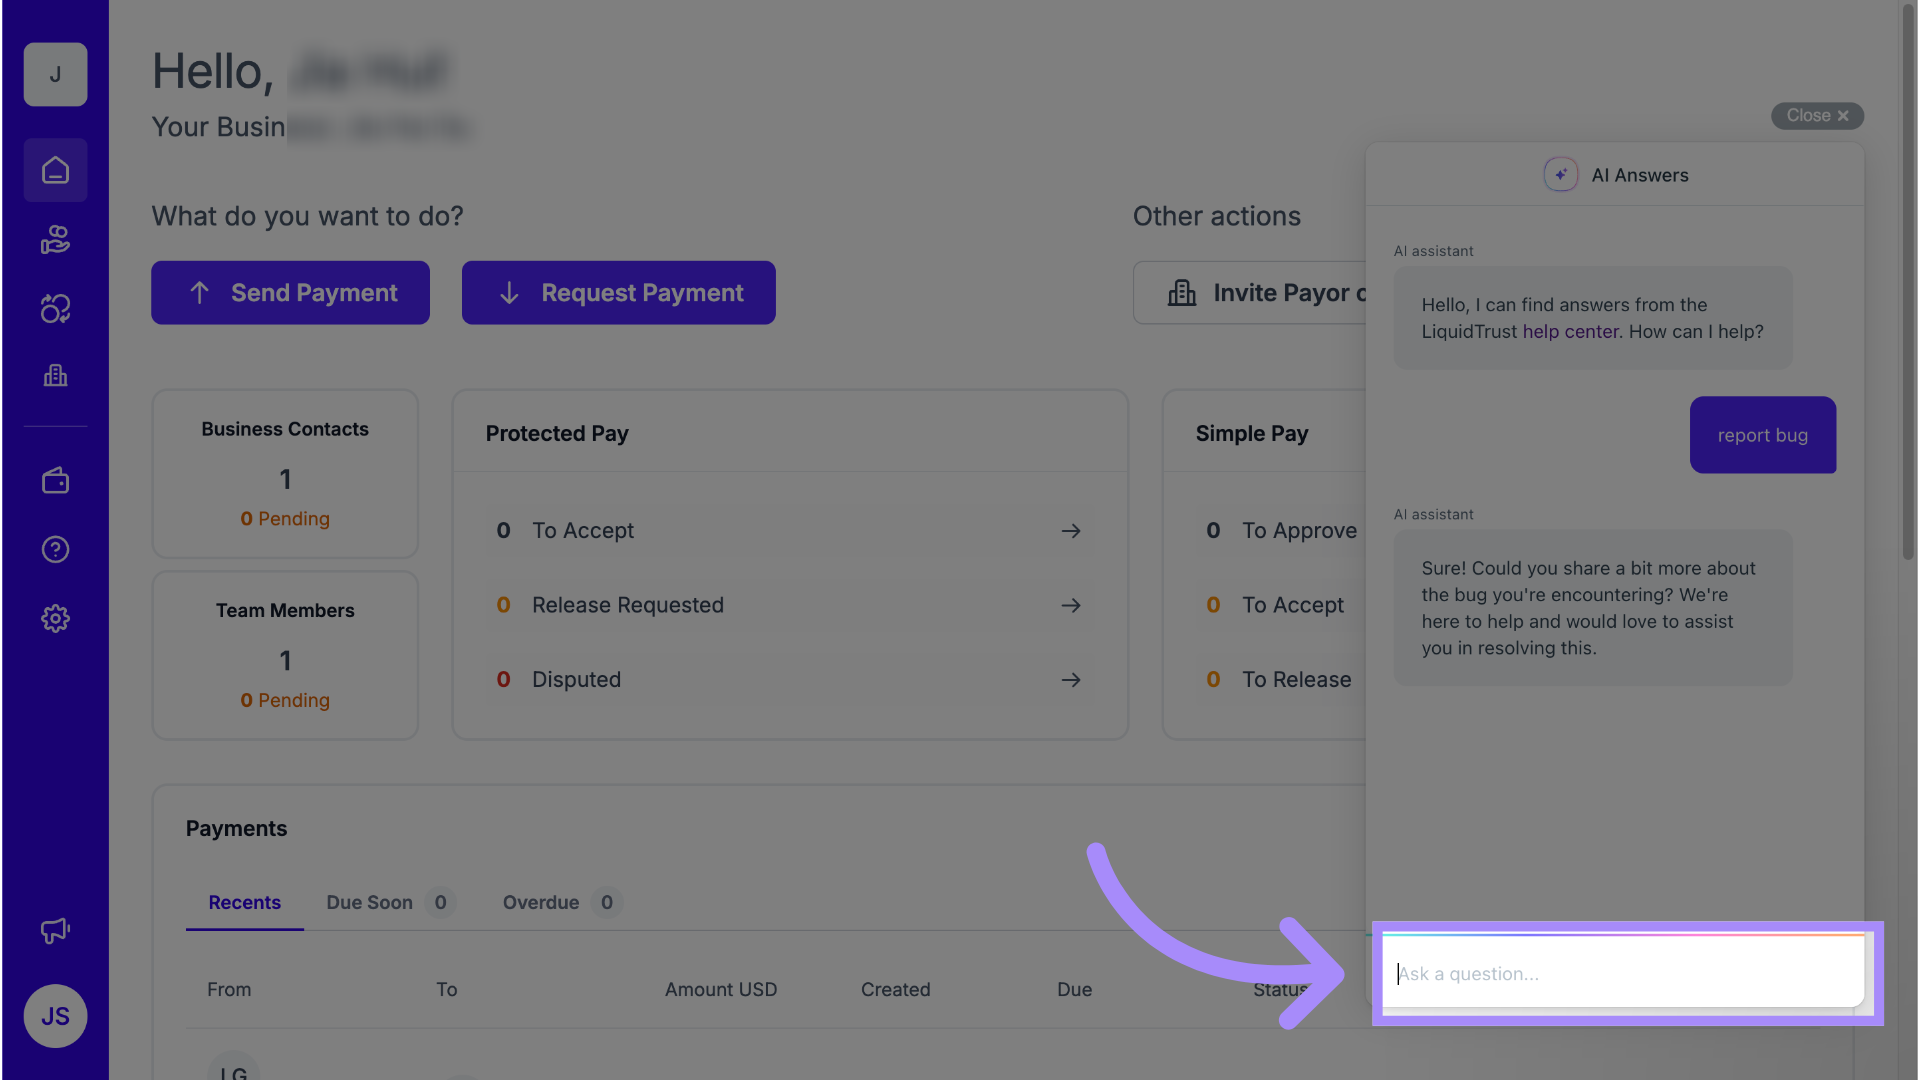Screen dimensions: 1920x1080
Task: Select the Recents tab
Action: 244,903
